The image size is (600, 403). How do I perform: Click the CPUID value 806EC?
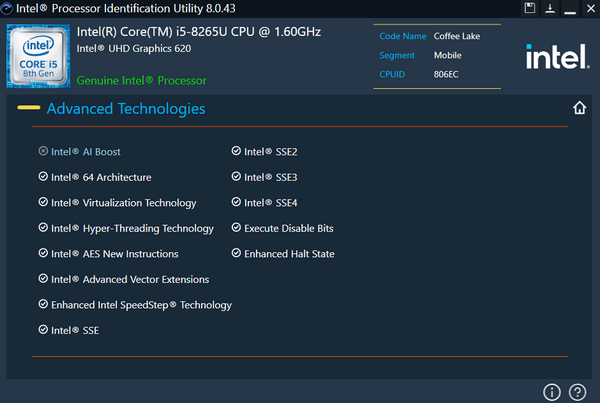447,73
